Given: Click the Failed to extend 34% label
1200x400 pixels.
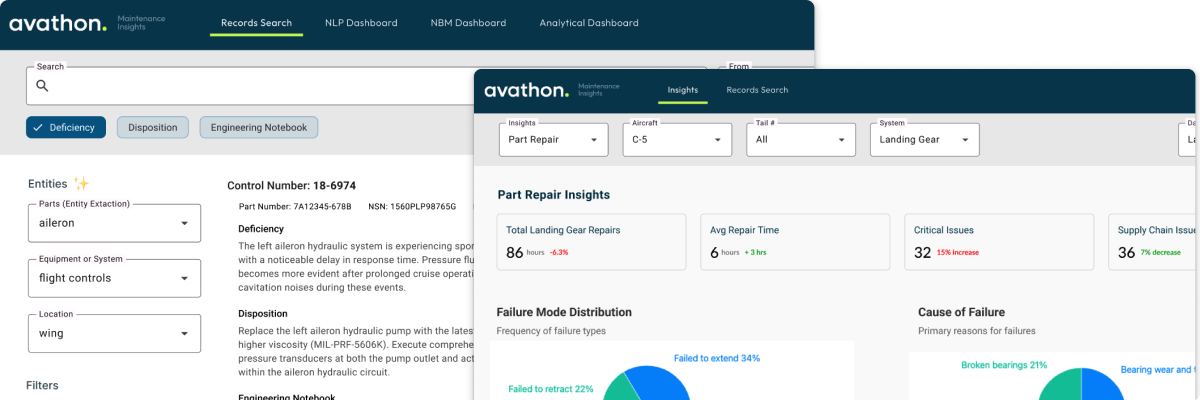Looking at the screenshot, I should click(717, 357).
